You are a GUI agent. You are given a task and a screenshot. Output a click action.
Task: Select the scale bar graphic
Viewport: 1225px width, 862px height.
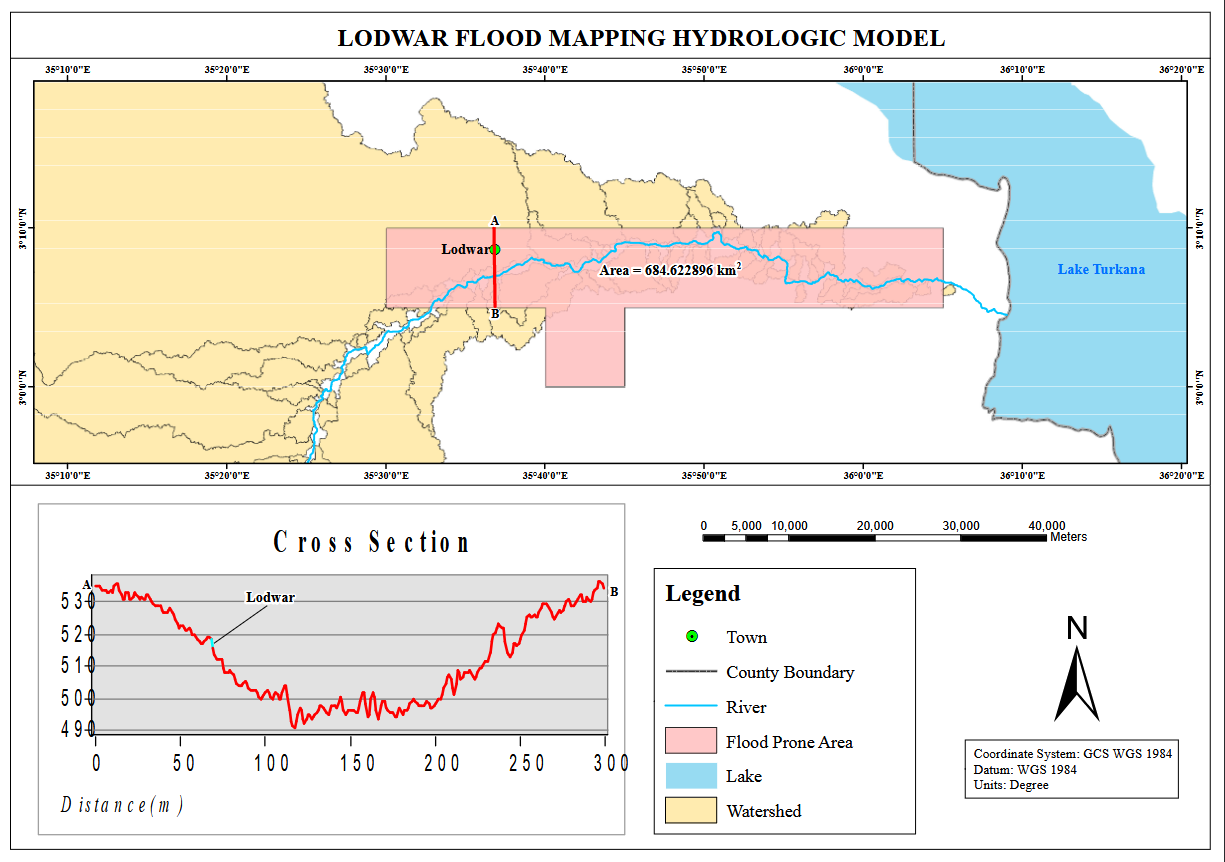875,538
